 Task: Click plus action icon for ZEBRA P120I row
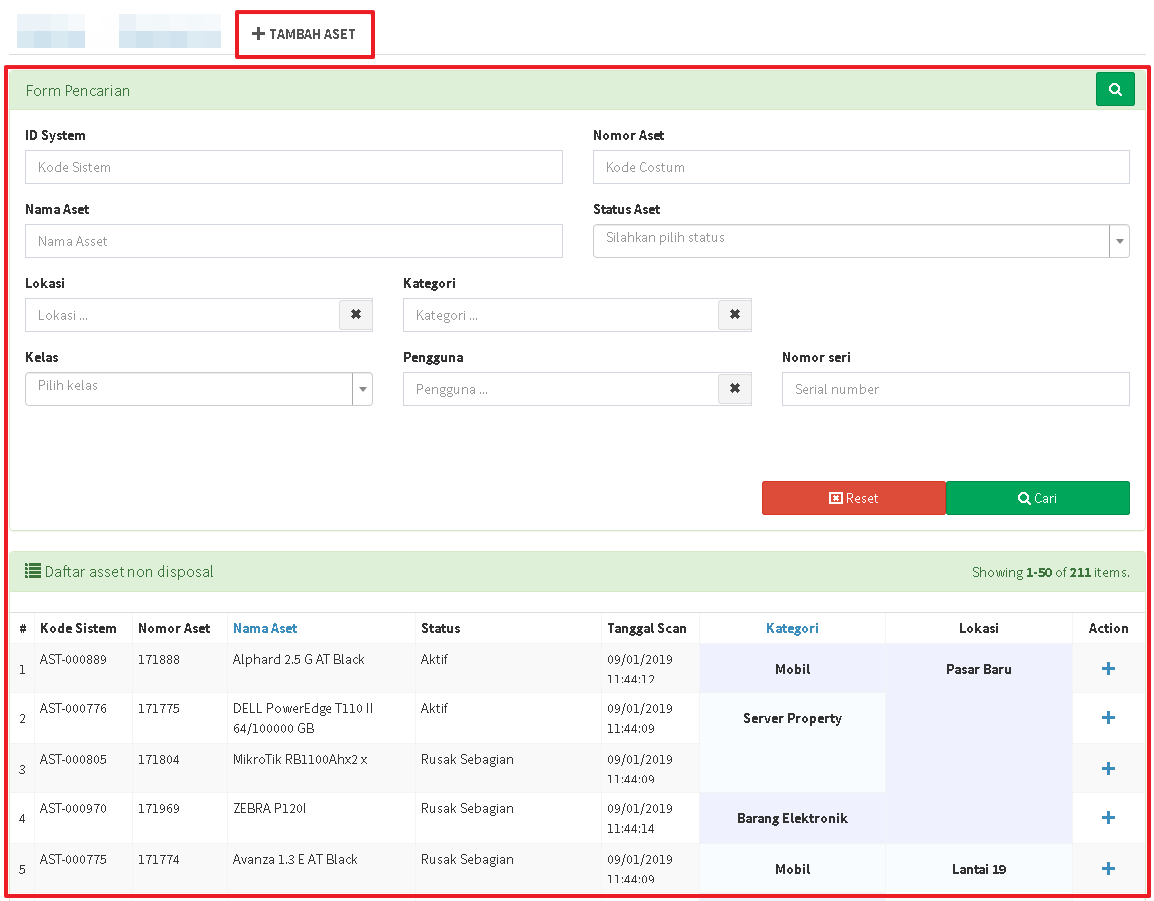point(1108,818)
